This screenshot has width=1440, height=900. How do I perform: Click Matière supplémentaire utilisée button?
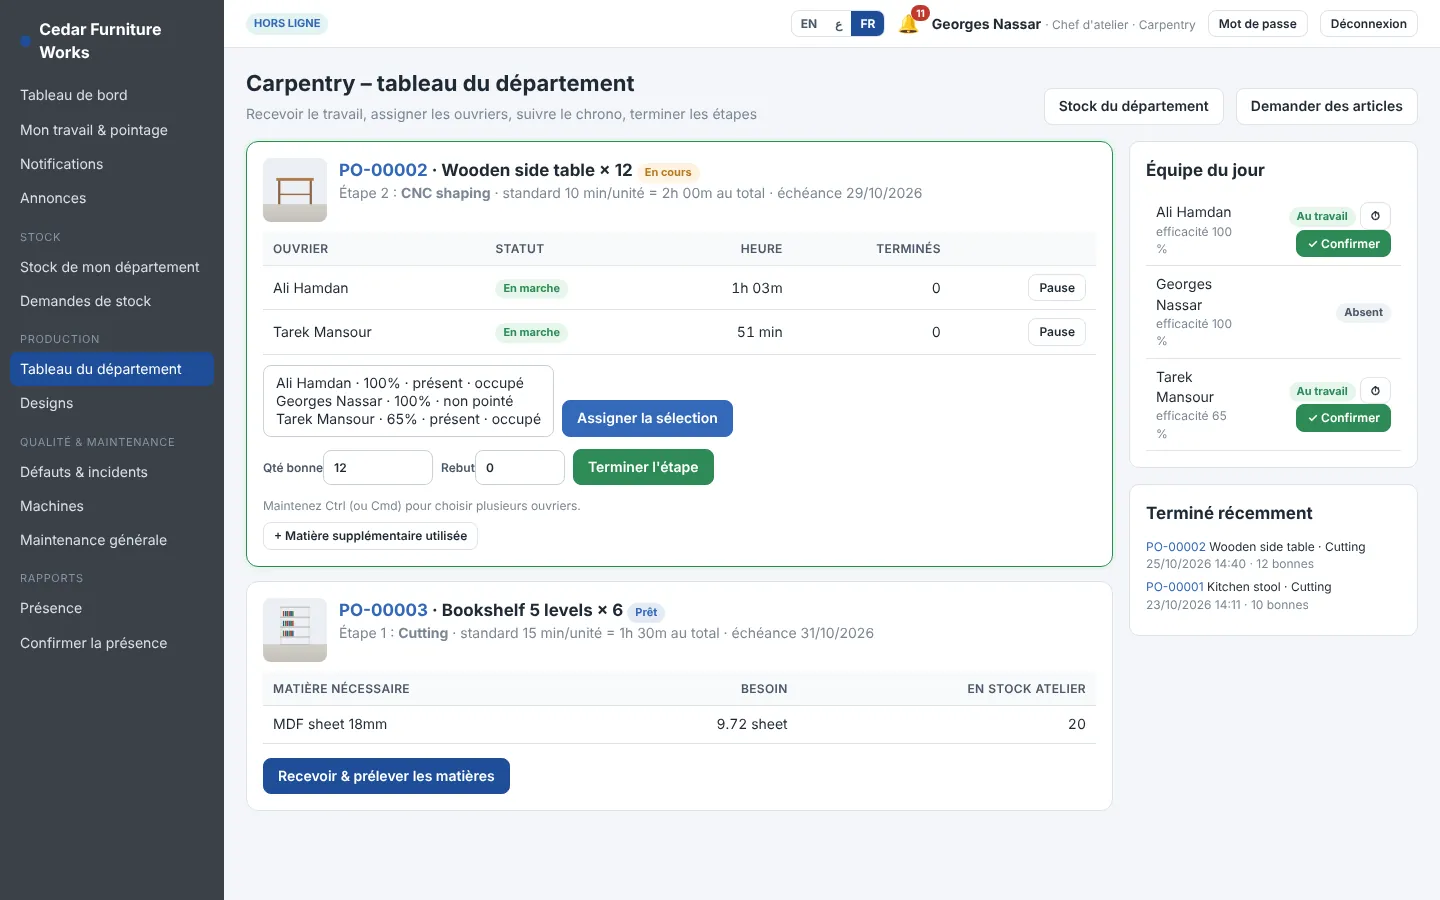click(x=370, y=536)
